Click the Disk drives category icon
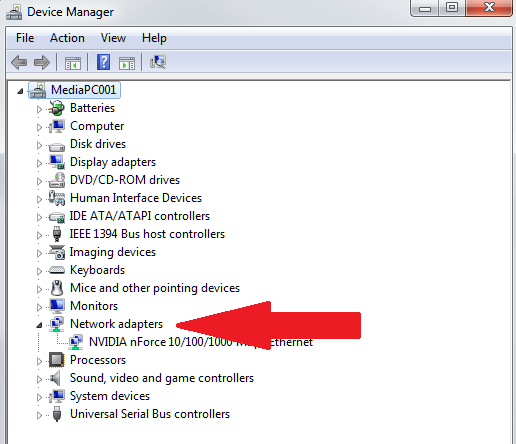 57,146
